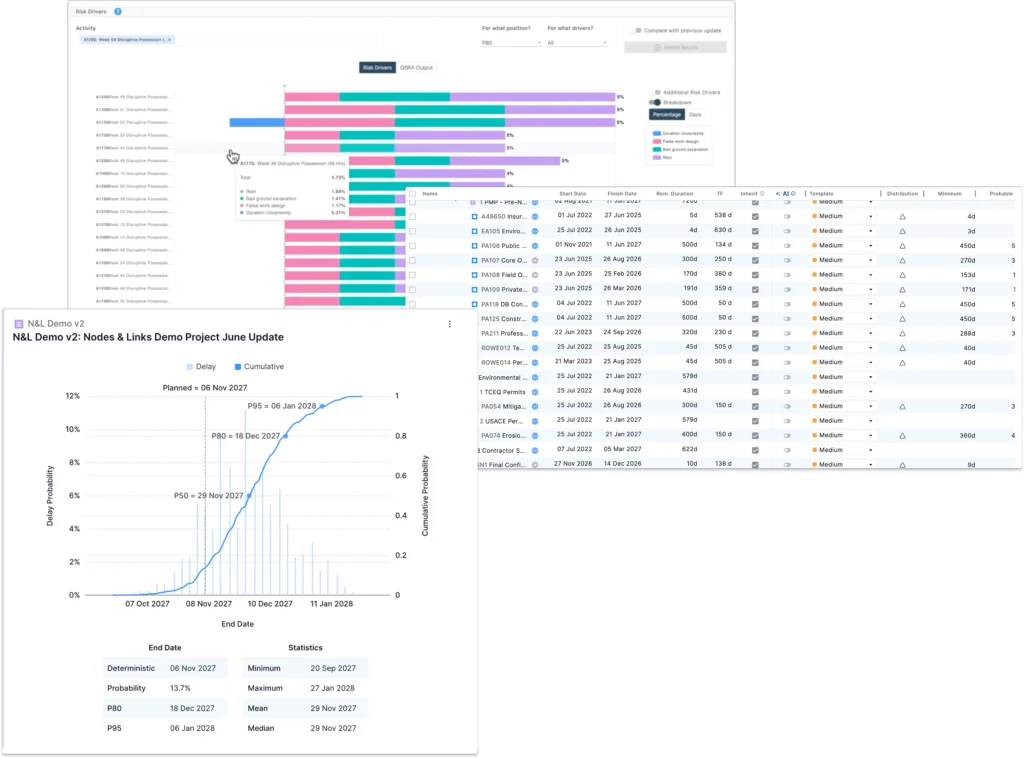Open the three-dot menu on N&L Demo card
1024x758 pixels.
(450, 324)
